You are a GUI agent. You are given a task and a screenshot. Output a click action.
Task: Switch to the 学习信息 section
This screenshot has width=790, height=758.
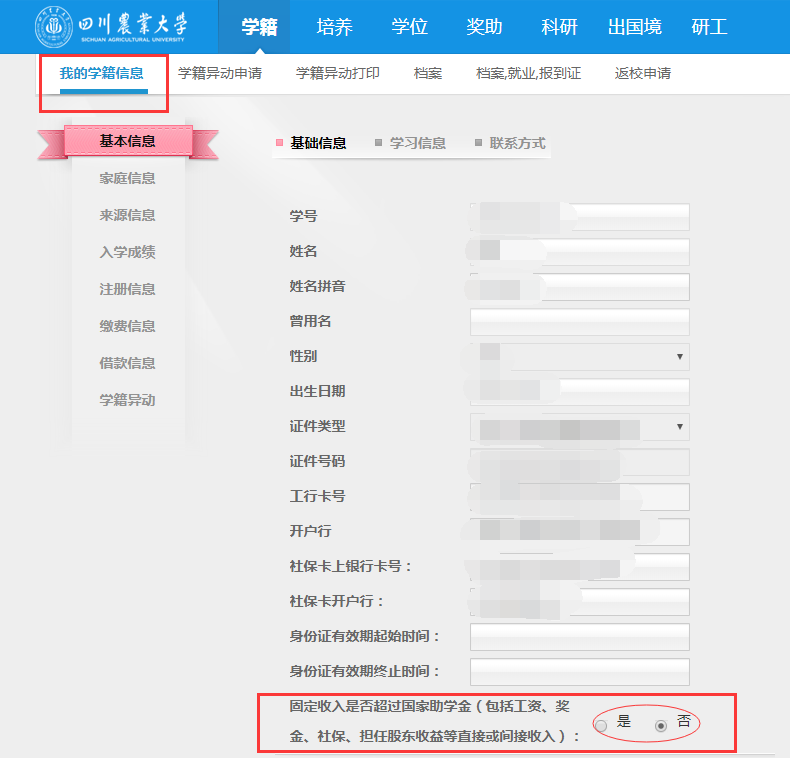pyautogui.click(x=417, y=143)
